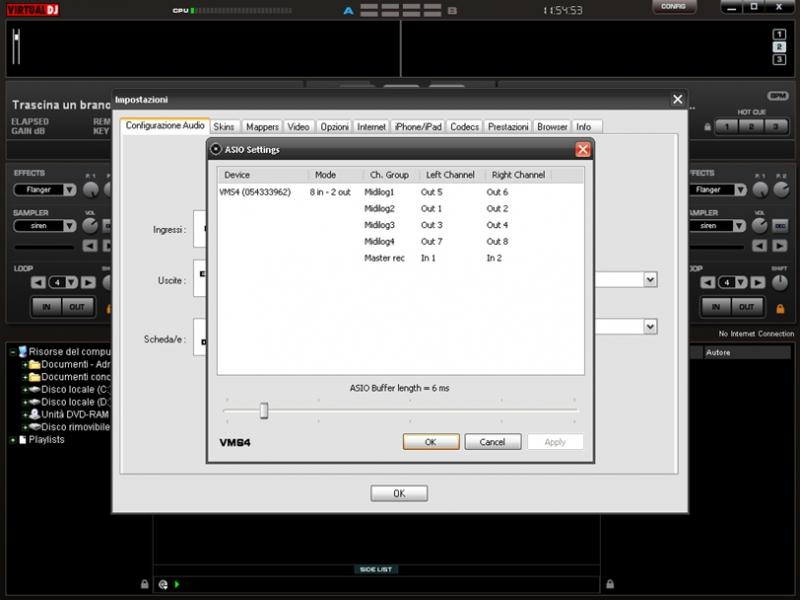The height and width of the screenshot is (600, 800).
Task: Click the right deck sampler REC button
Action: coord(780,226)
